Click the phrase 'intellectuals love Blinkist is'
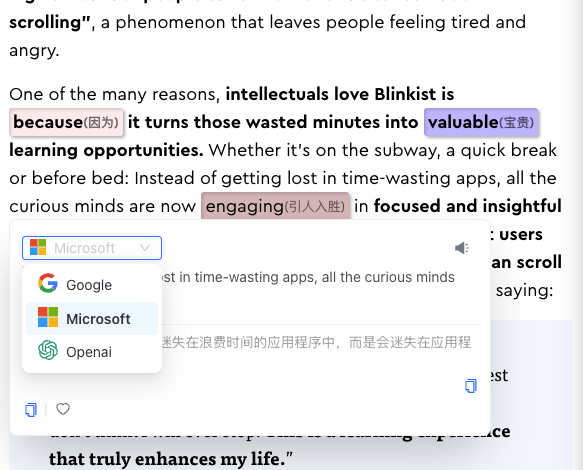The width and height of the screenshot is (583, 470). (x=340, y=94)
